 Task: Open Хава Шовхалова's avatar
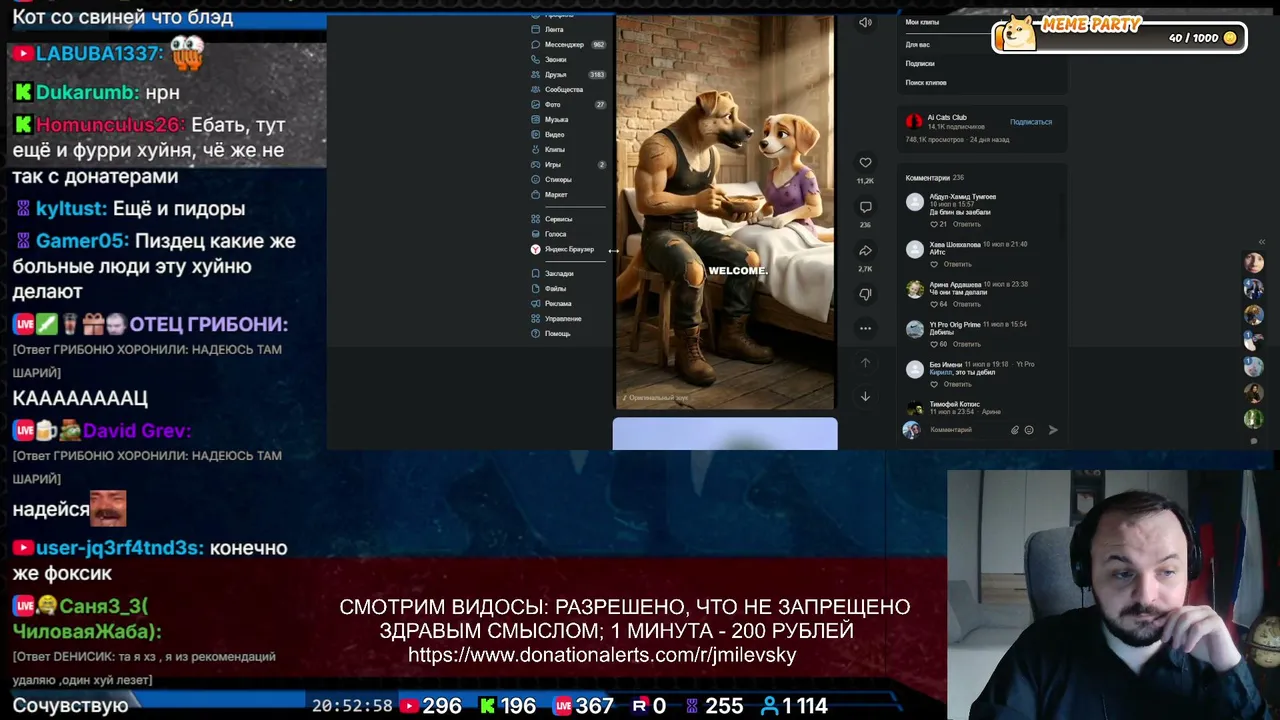(914, 250)
